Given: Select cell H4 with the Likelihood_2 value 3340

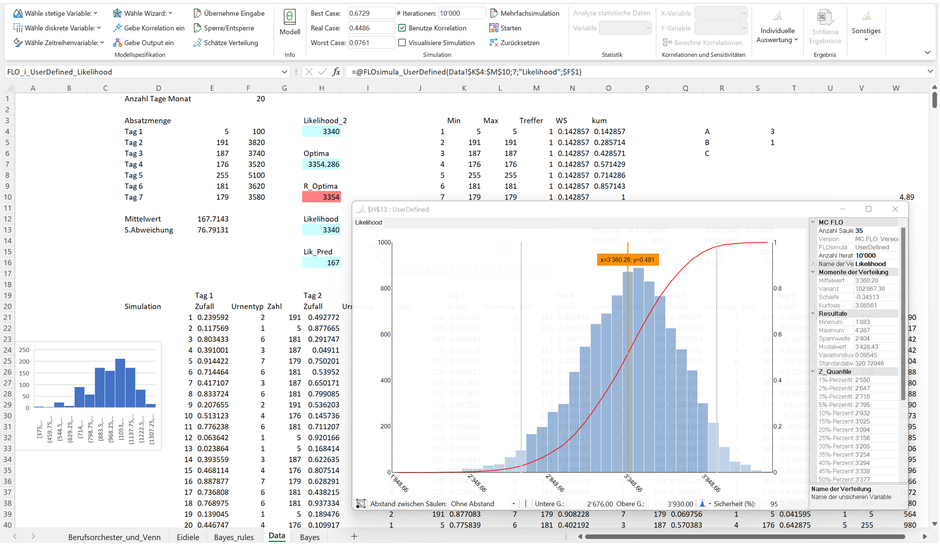Looking at the screenshot, I should (322, 131).
